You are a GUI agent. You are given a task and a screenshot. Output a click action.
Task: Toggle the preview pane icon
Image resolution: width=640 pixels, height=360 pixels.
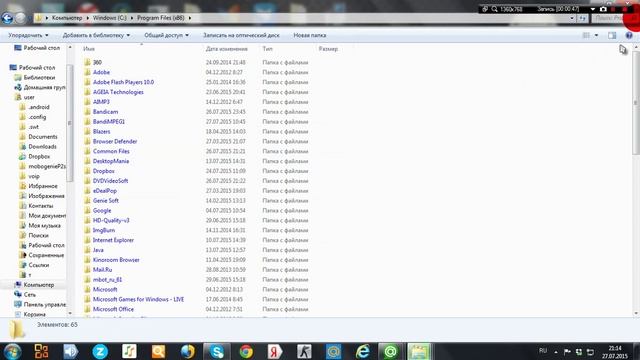pyautogui.click(x=612, y=36)
